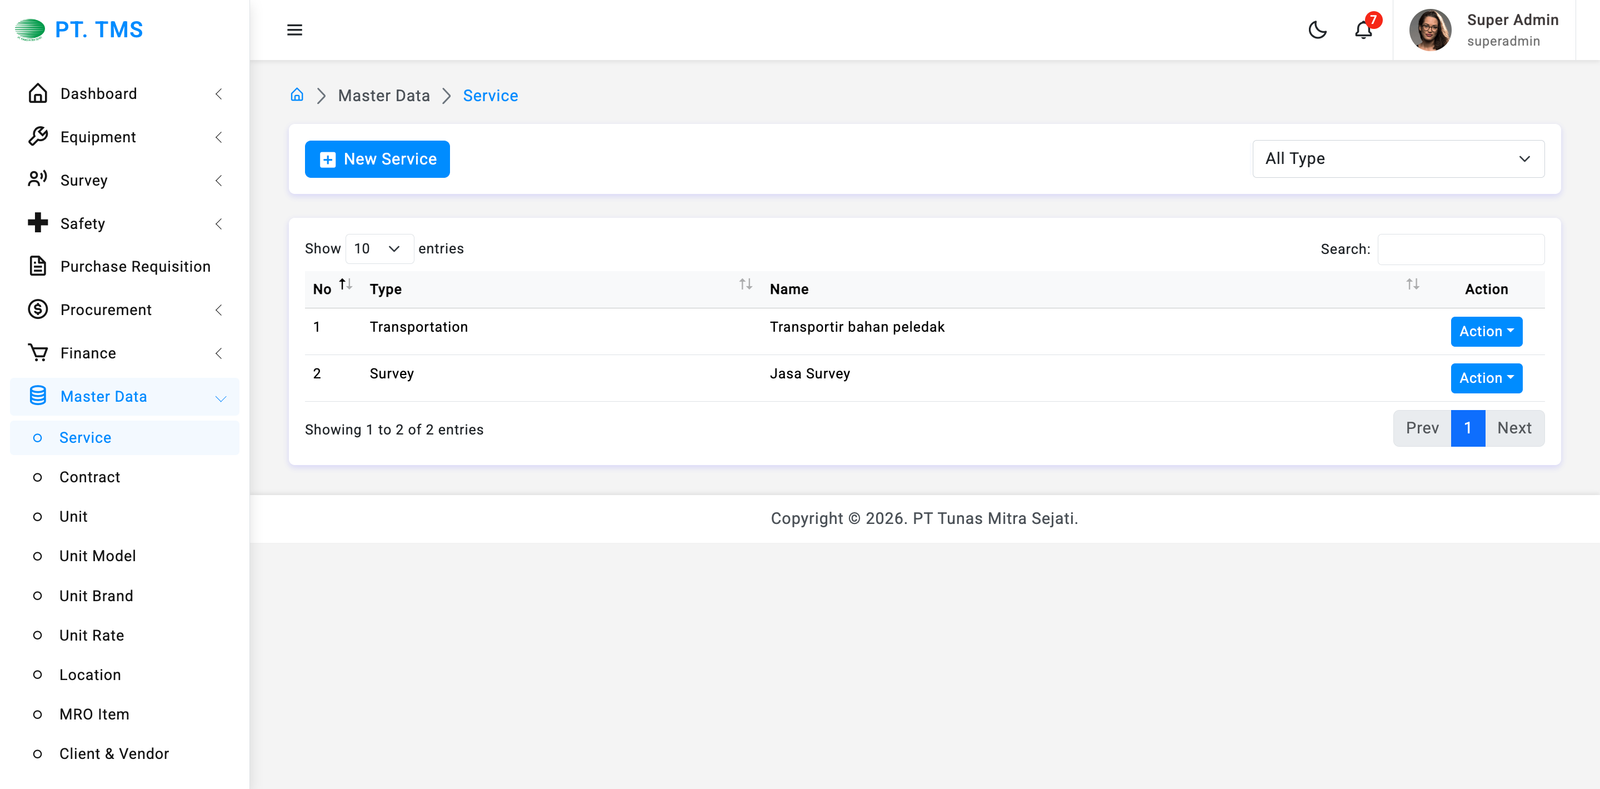Open the Unit Rate submenu item
The image size is (1600, 789).
[x=92, y=636]
